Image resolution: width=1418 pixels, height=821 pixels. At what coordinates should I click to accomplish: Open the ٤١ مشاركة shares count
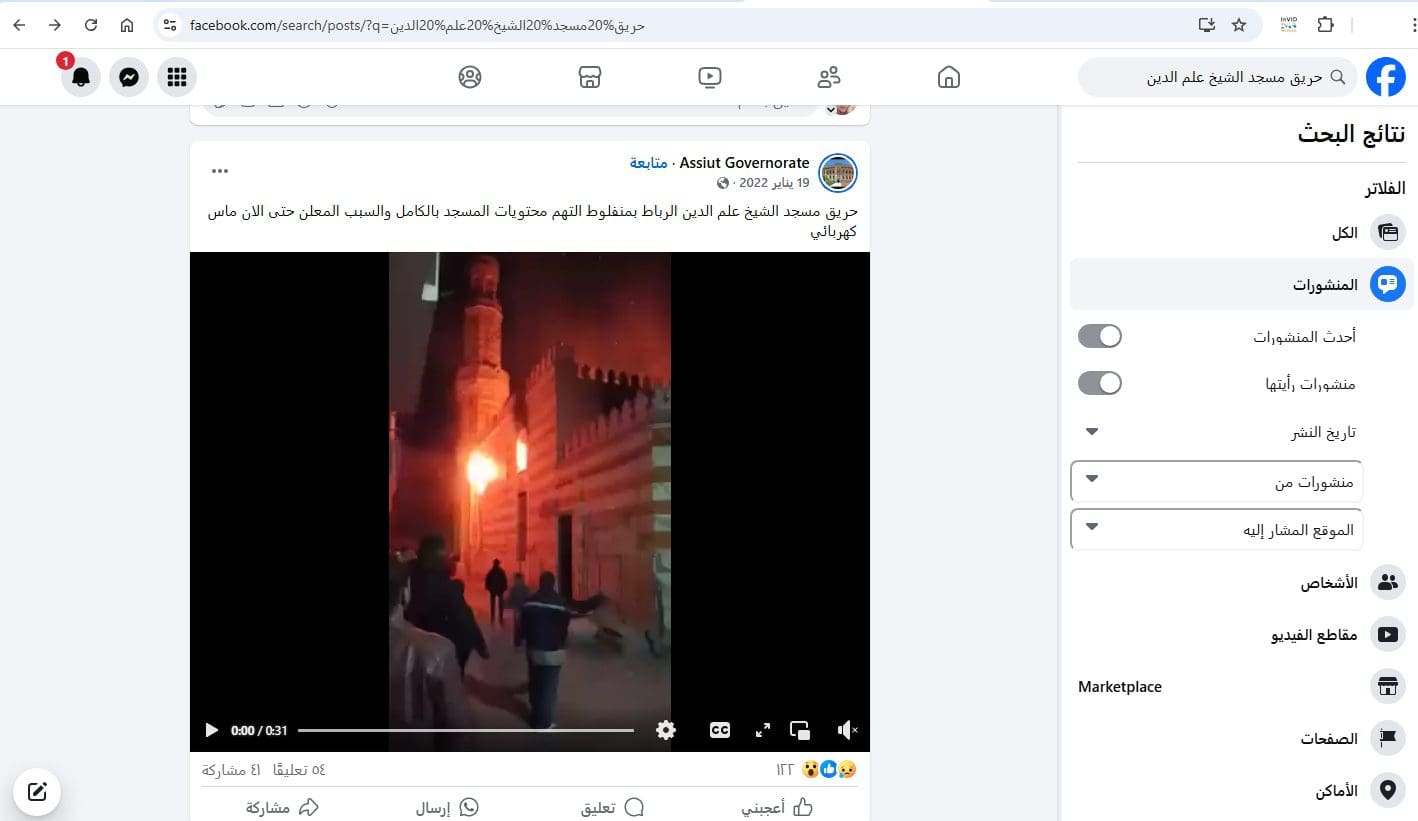pos(231,770)
